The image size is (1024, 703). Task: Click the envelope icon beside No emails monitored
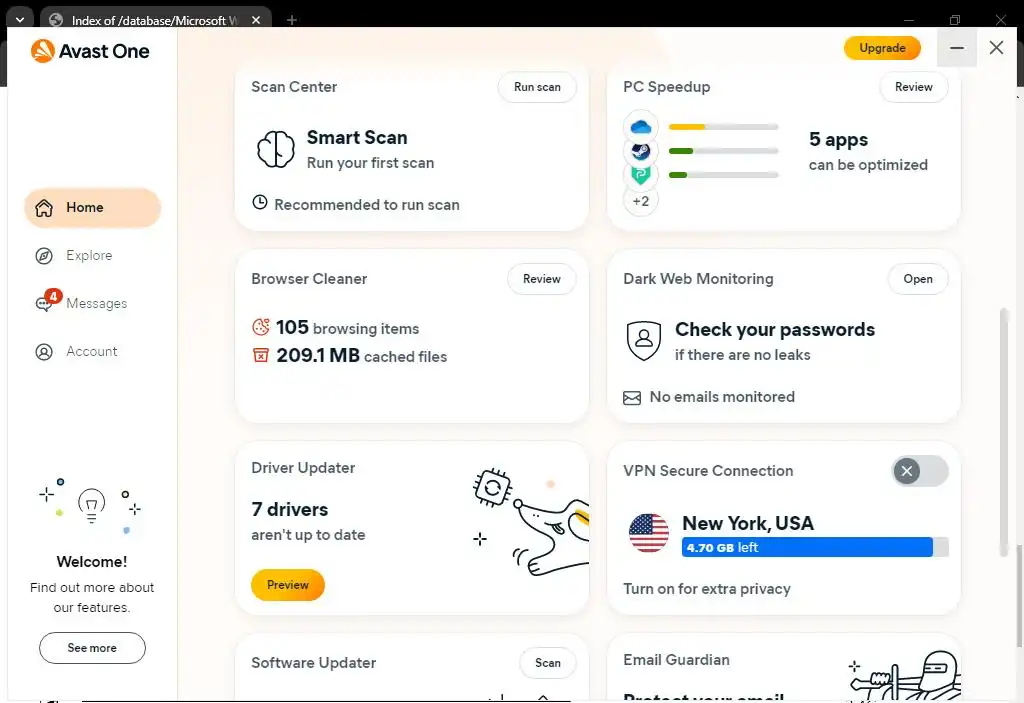click(632, 398)
